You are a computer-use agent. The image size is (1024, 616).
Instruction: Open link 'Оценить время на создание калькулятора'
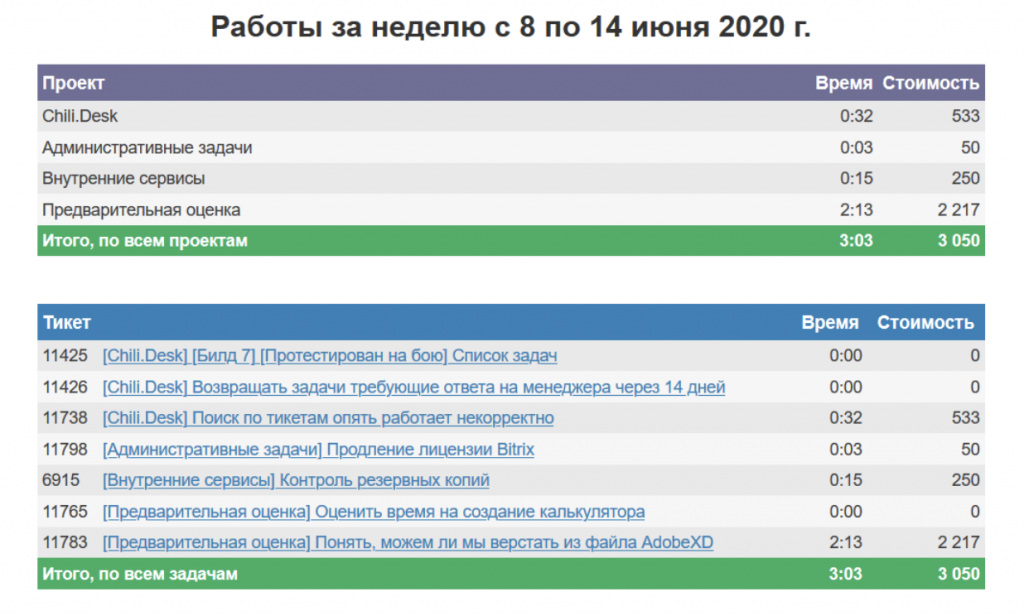373,512
